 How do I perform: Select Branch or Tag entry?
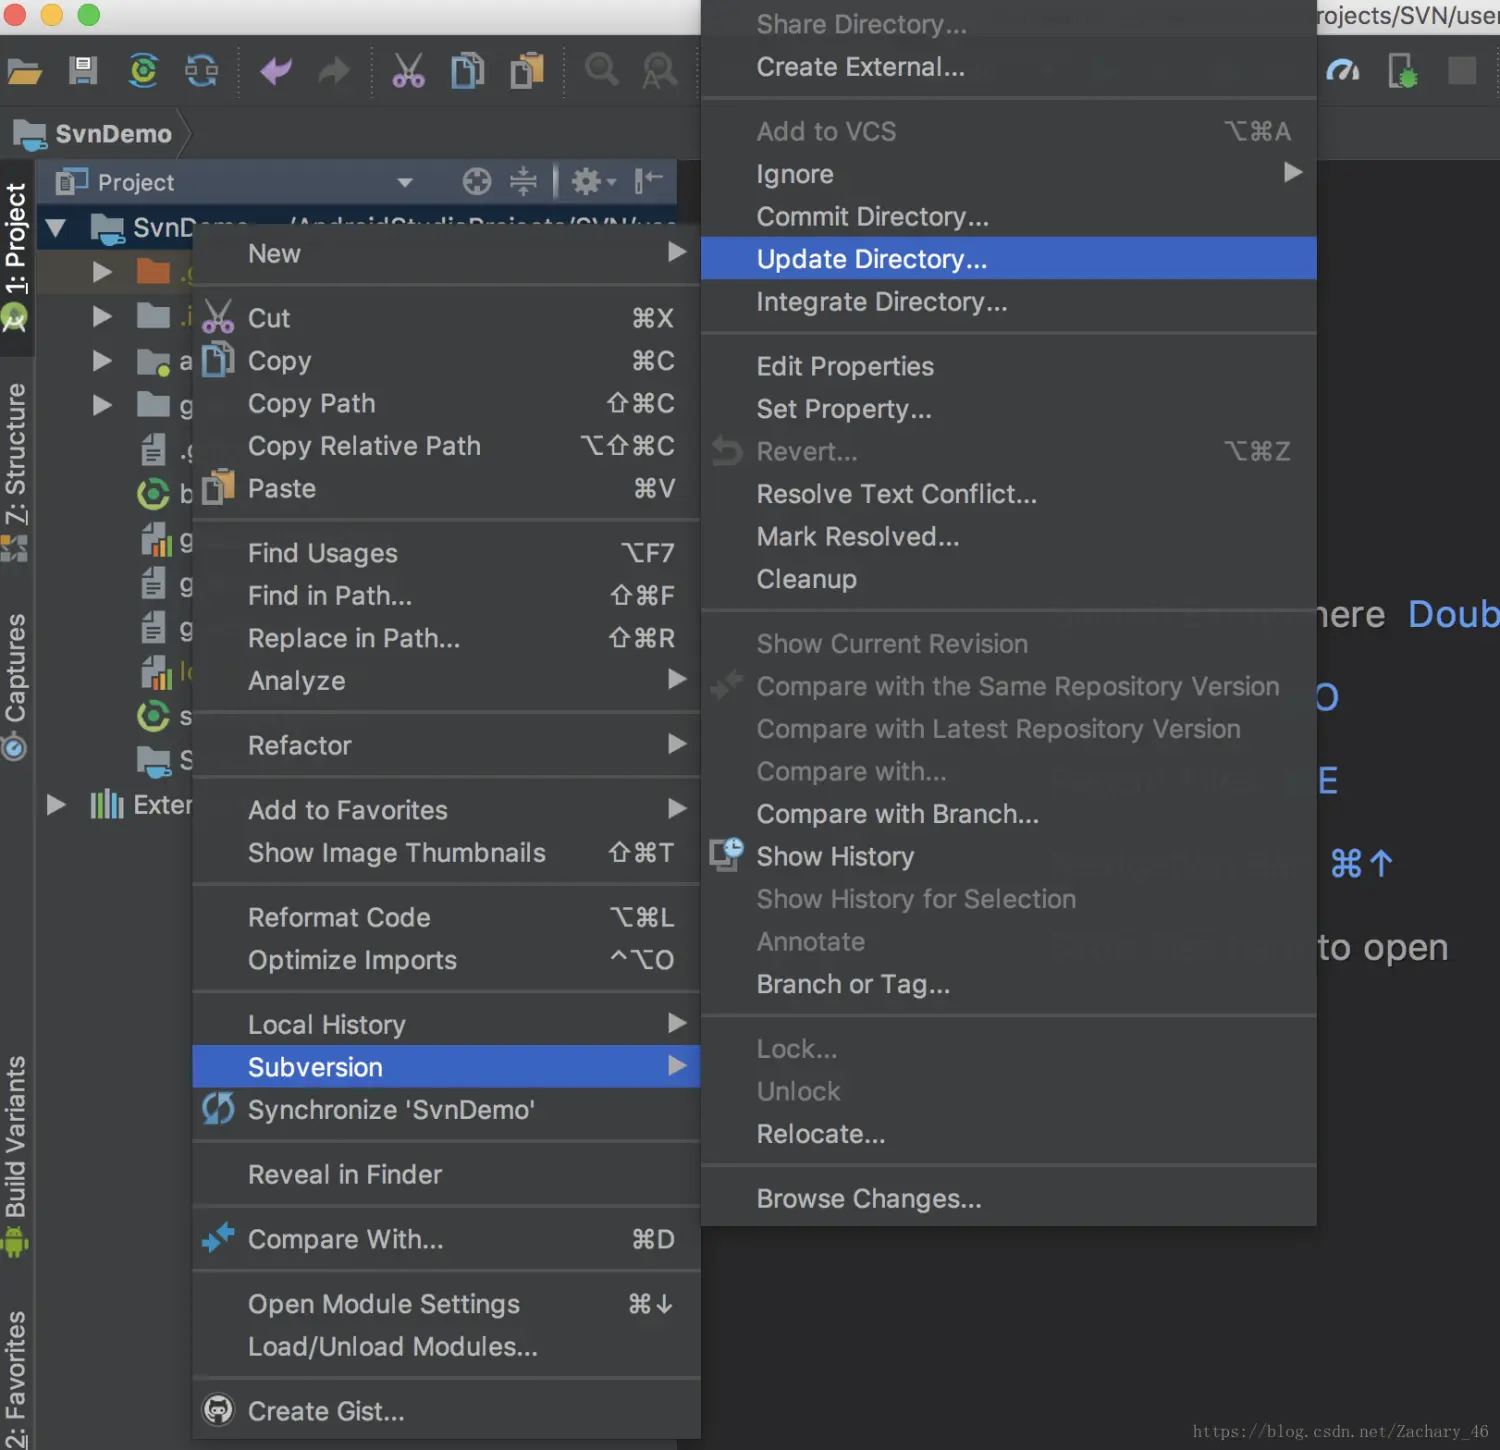(x=1009, y=985)
